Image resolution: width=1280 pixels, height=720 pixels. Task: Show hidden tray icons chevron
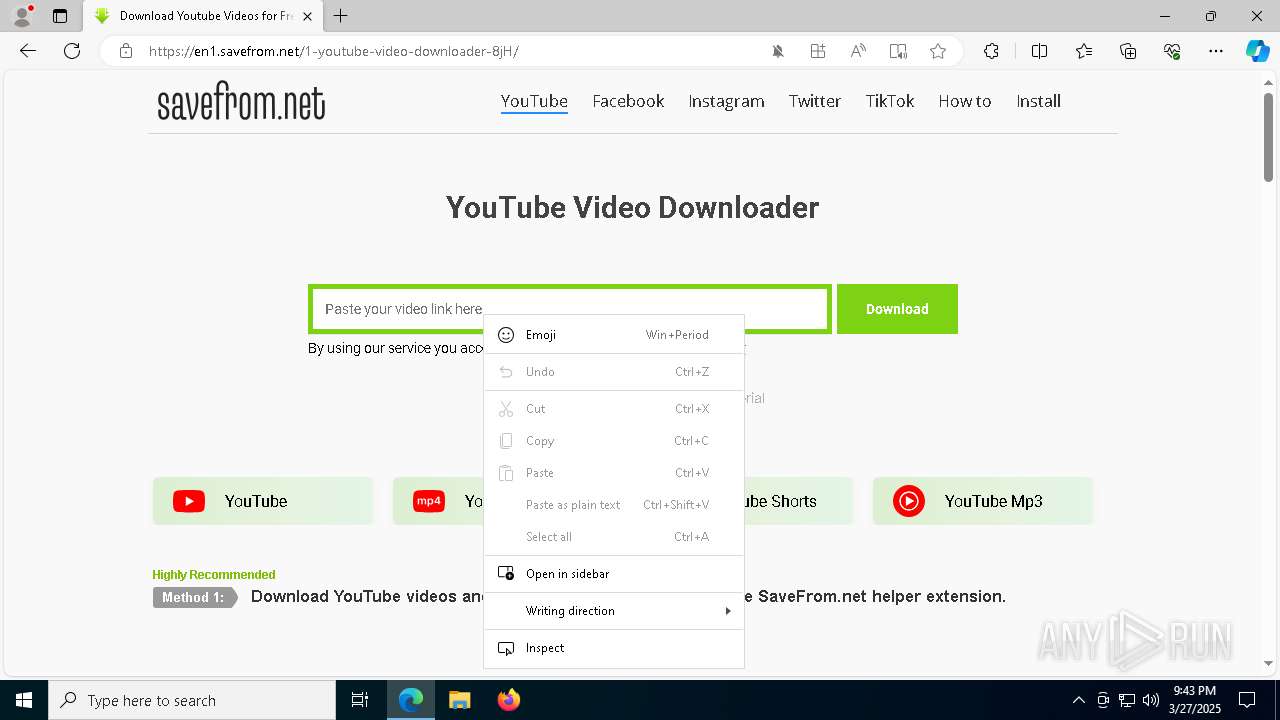point(1079,700)
